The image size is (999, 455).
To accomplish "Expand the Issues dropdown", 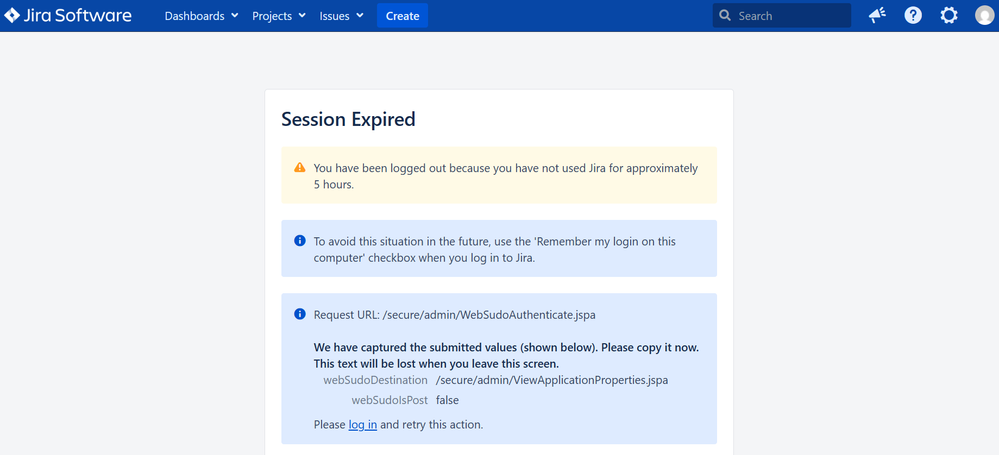I will point(341,16).
